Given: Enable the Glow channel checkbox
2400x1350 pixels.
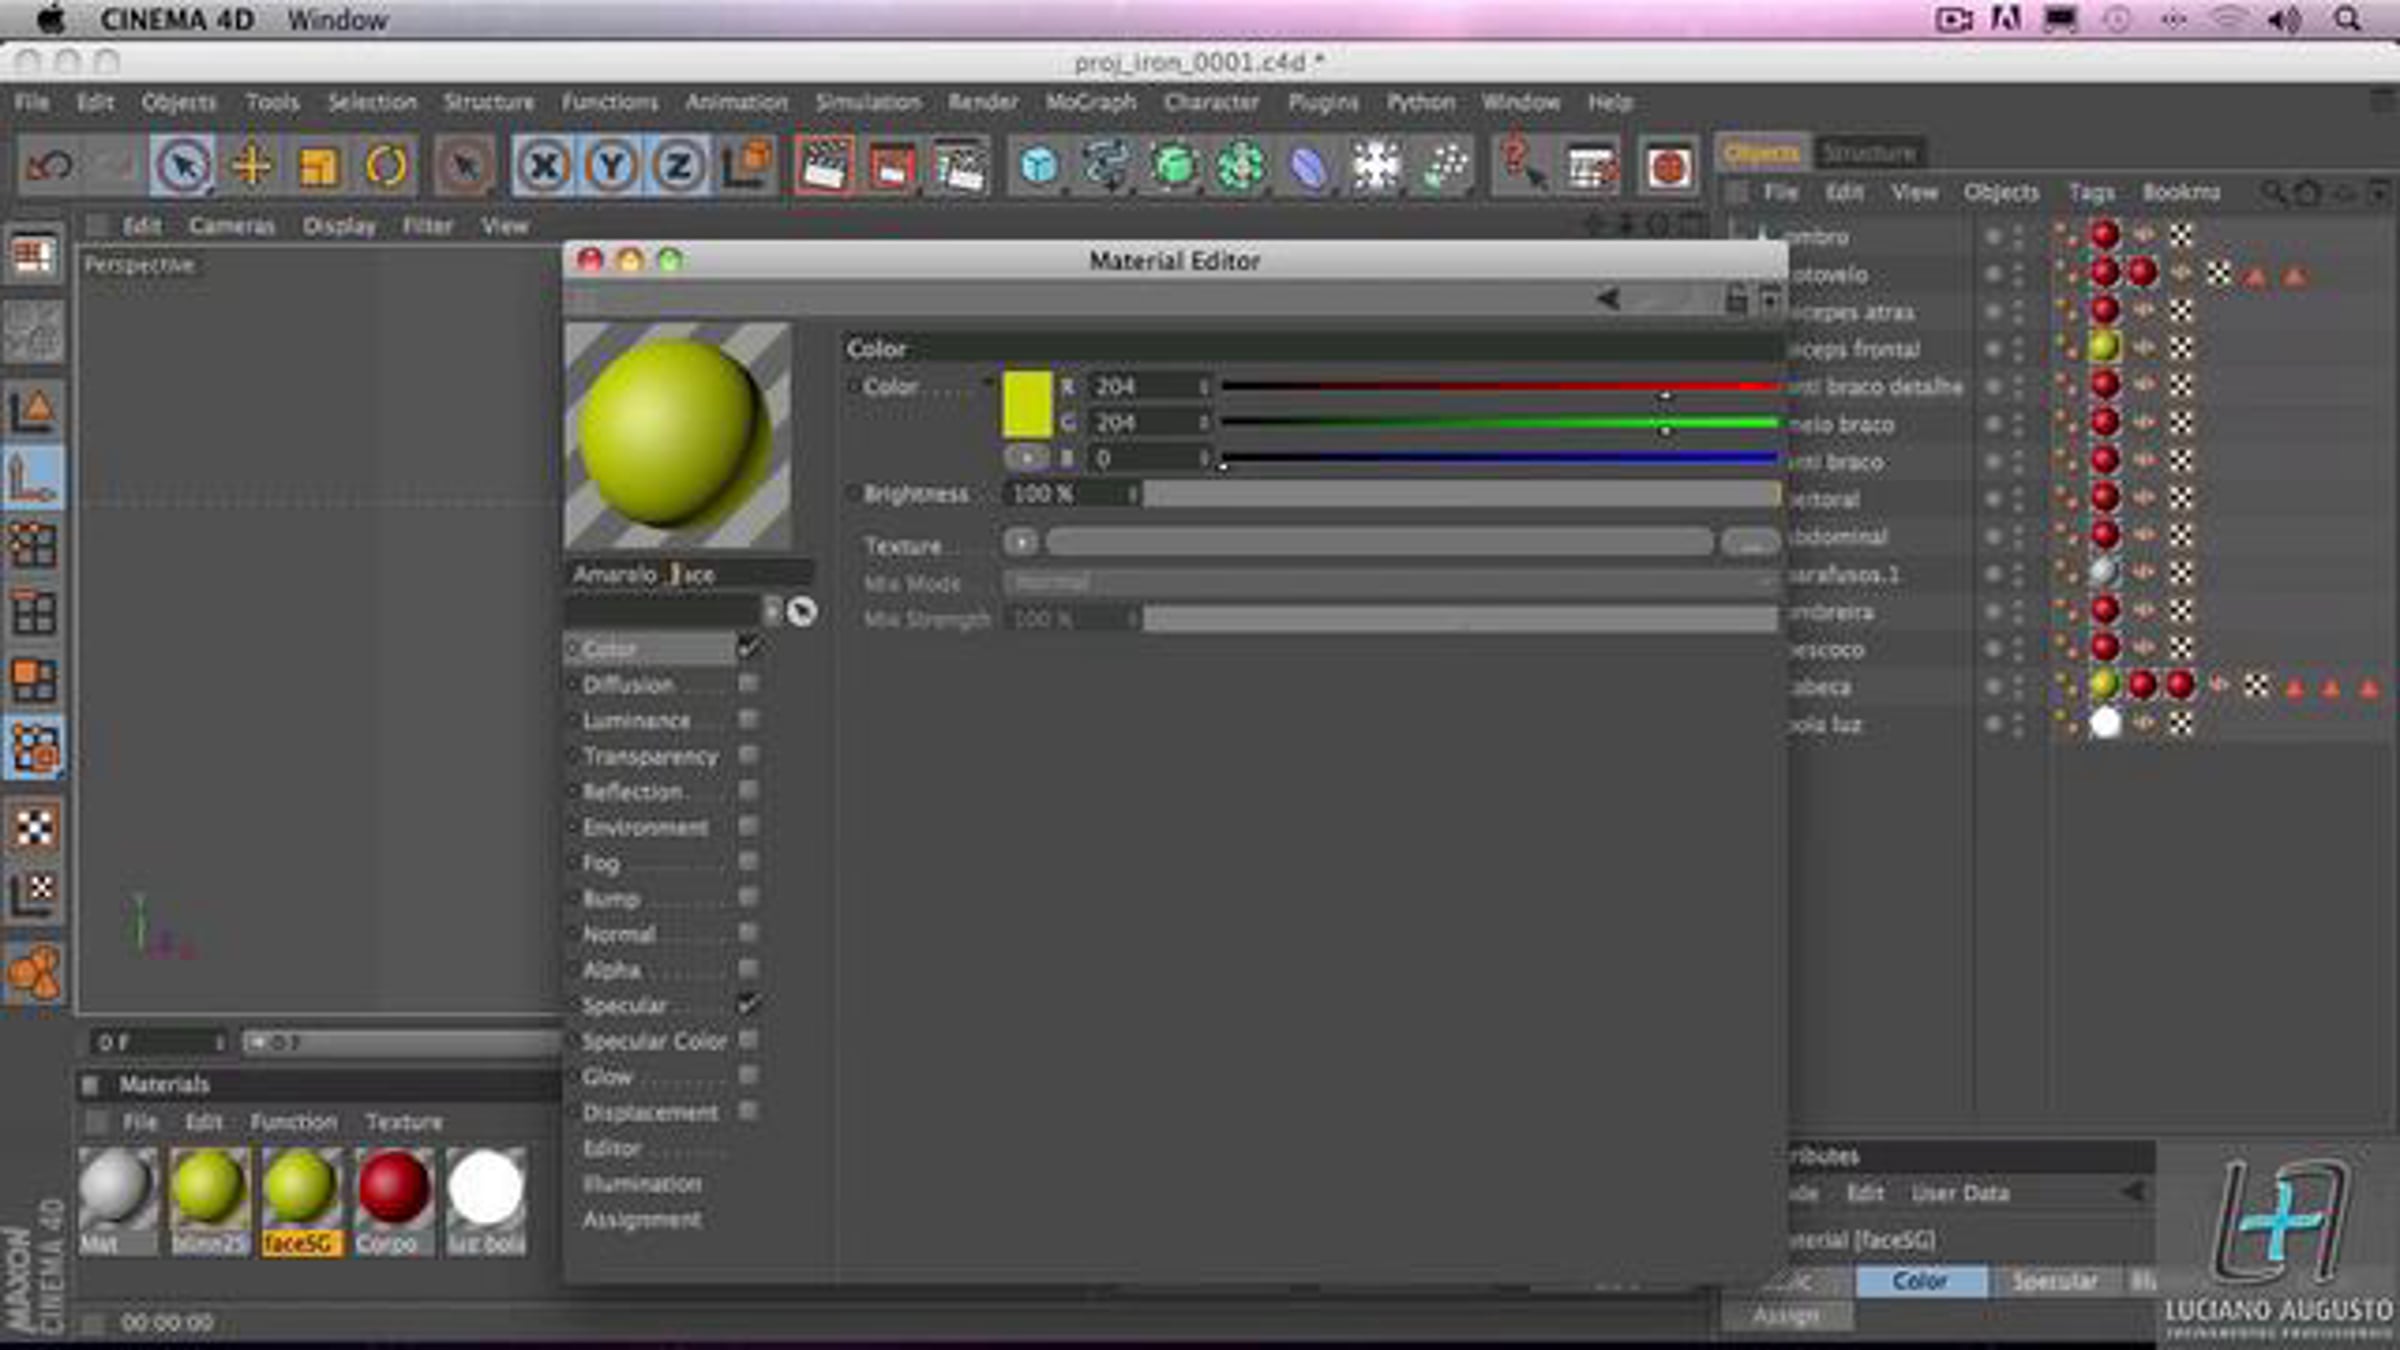Looking at the screenshot, I should (748, 1076).
